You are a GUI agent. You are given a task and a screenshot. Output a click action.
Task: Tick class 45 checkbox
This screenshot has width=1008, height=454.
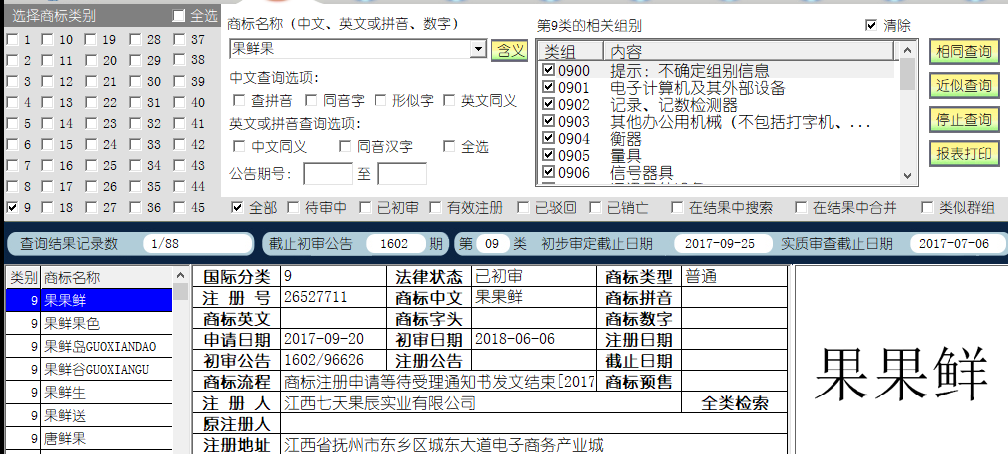[x=179, y=208]
